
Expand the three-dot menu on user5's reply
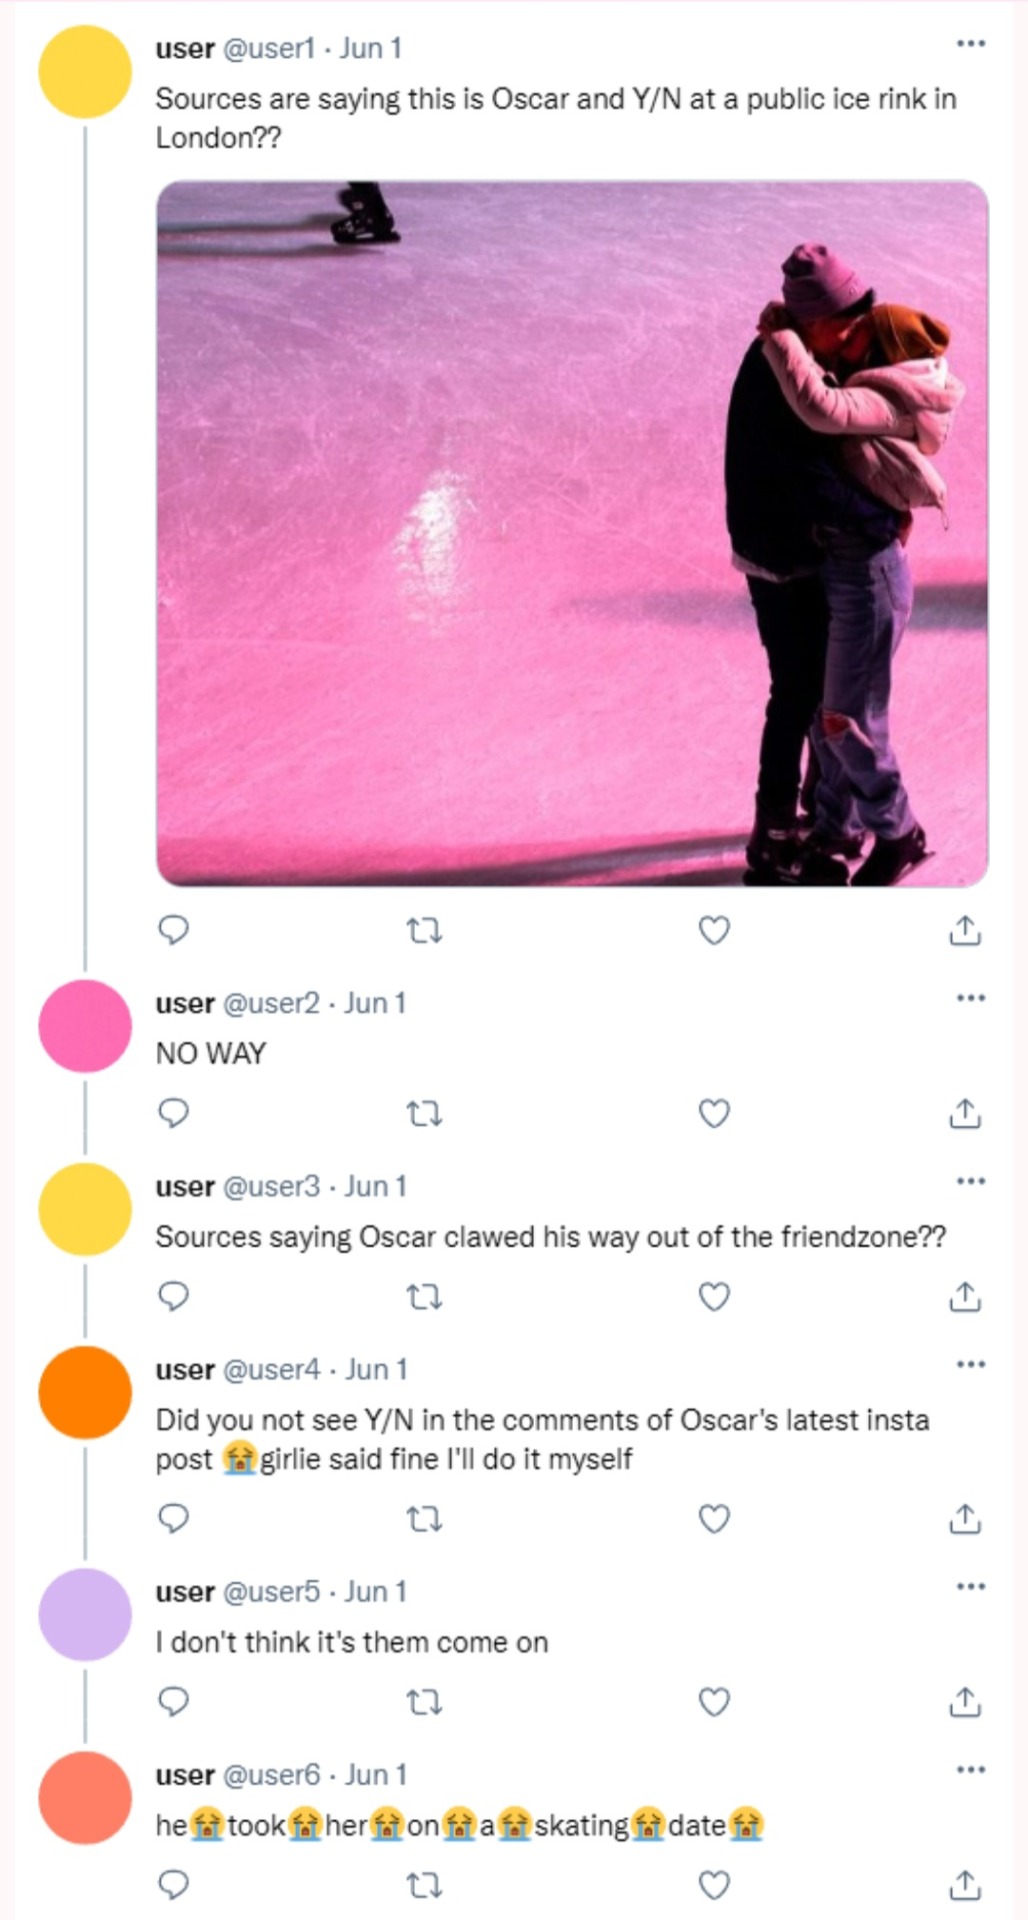[970, 1587]
